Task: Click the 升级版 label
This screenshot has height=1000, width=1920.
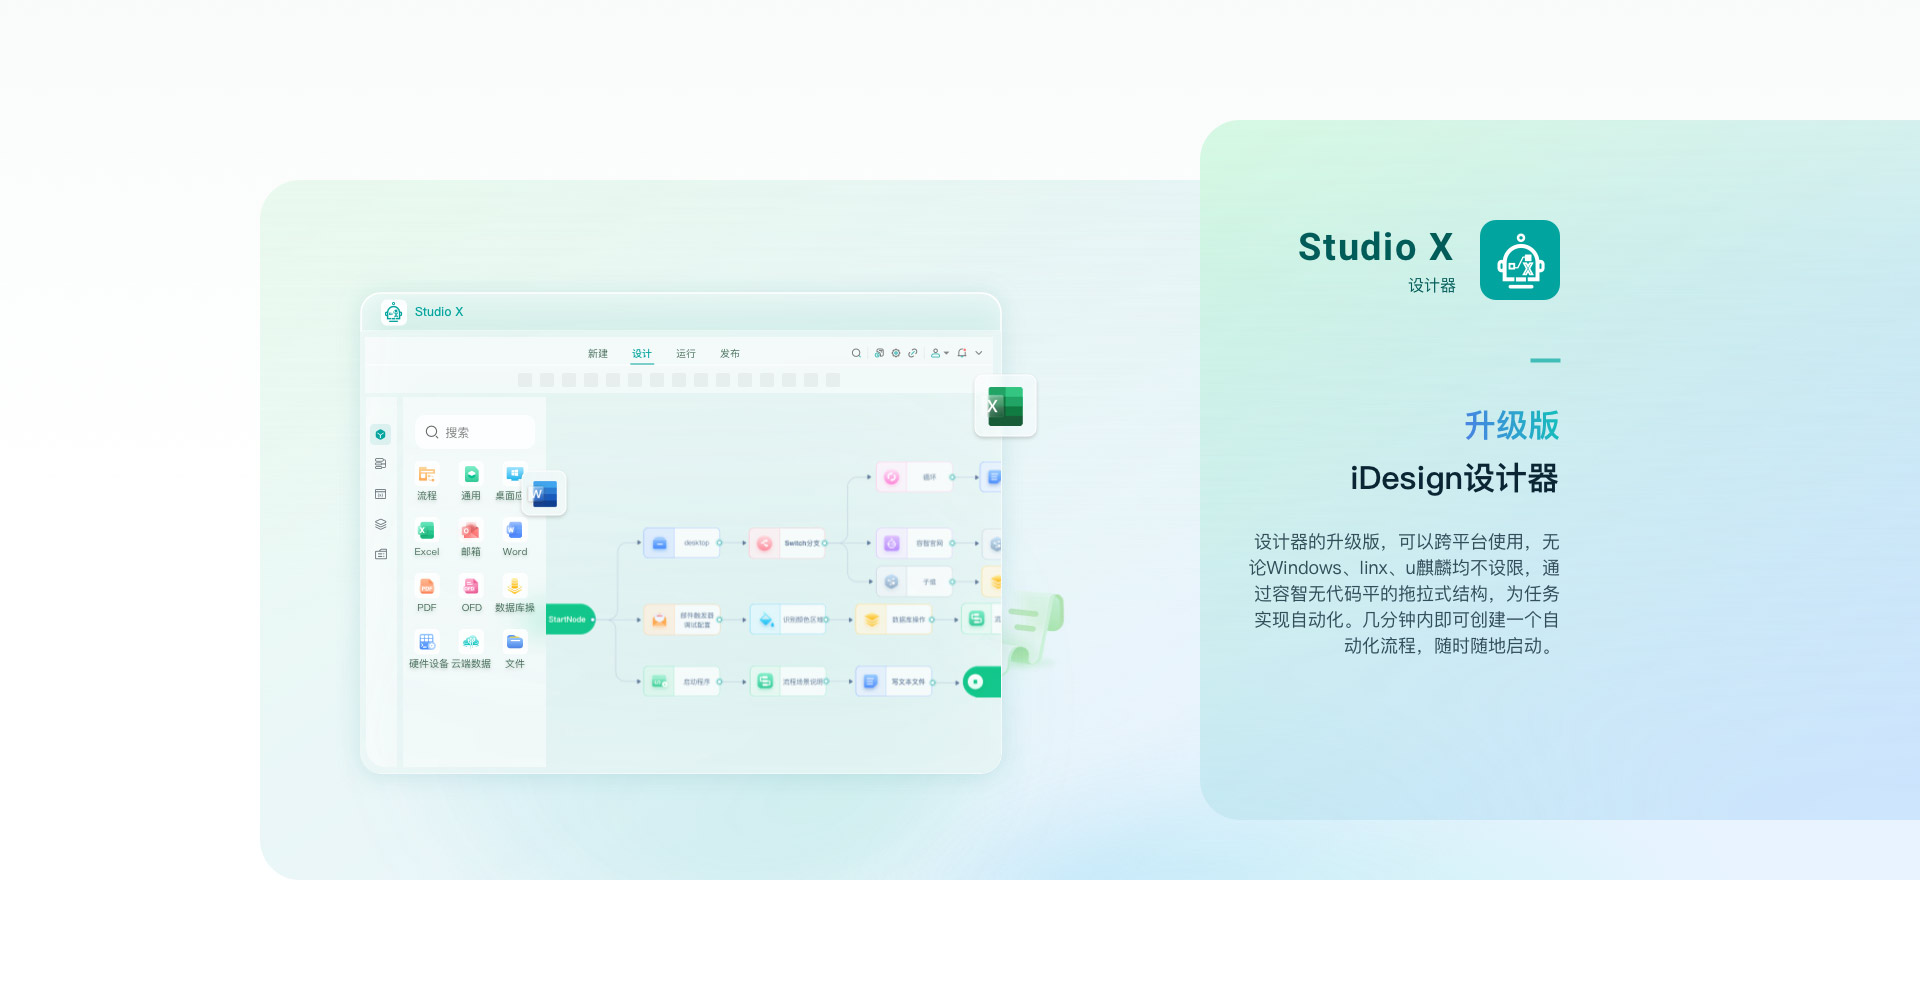Action: (1512, 426)
